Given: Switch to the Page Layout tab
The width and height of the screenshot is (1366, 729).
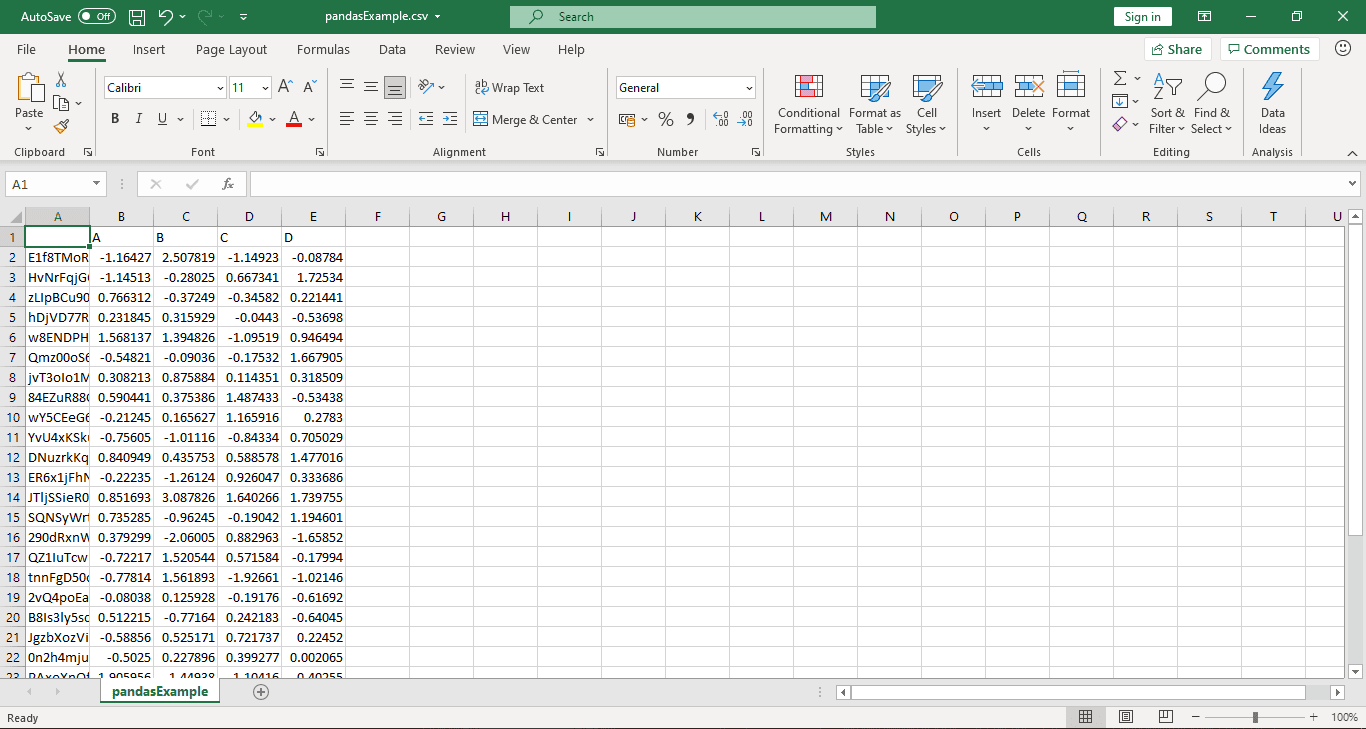Looking at the screenshot, I should (x=232, y=49).
